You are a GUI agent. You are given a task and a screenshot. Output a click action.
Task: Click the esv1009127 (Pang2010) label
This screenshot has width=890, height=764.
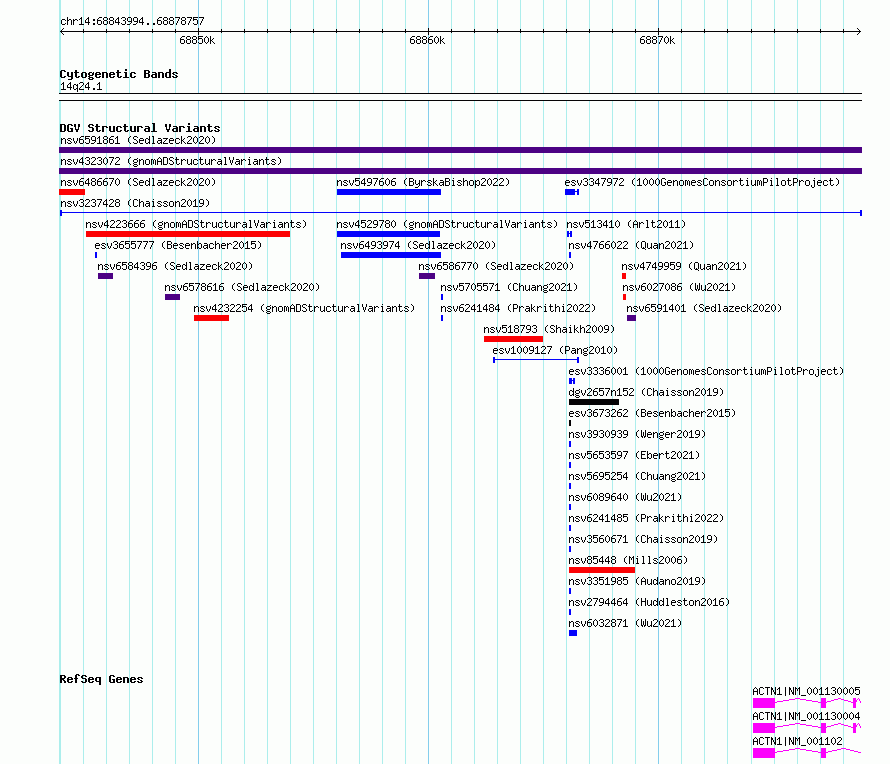click(x=555, y=350)
